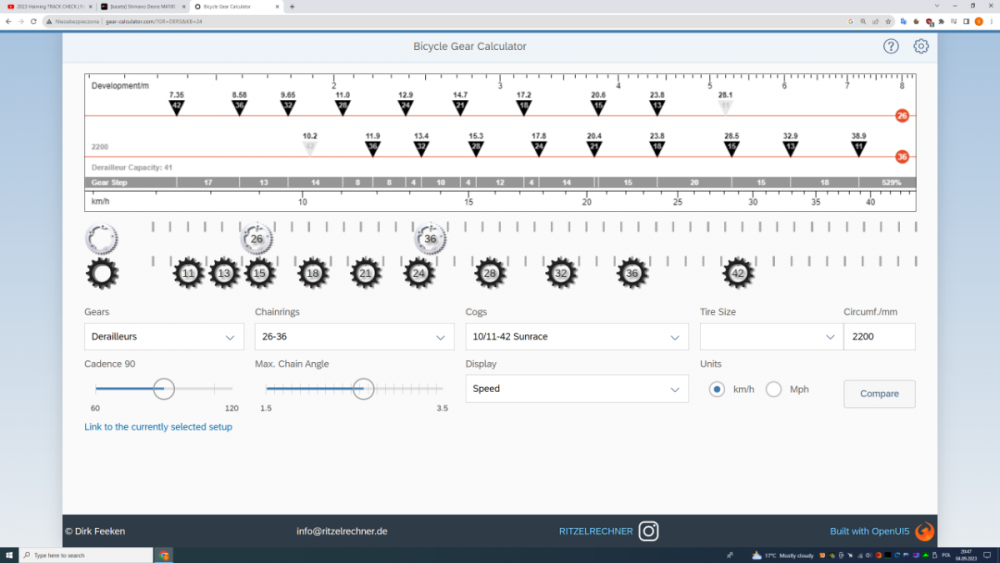Image resolution: width=1000 pixels, height=563 pixels.
Task: Click the Cadence slider handle
Action: click(164, 389)
